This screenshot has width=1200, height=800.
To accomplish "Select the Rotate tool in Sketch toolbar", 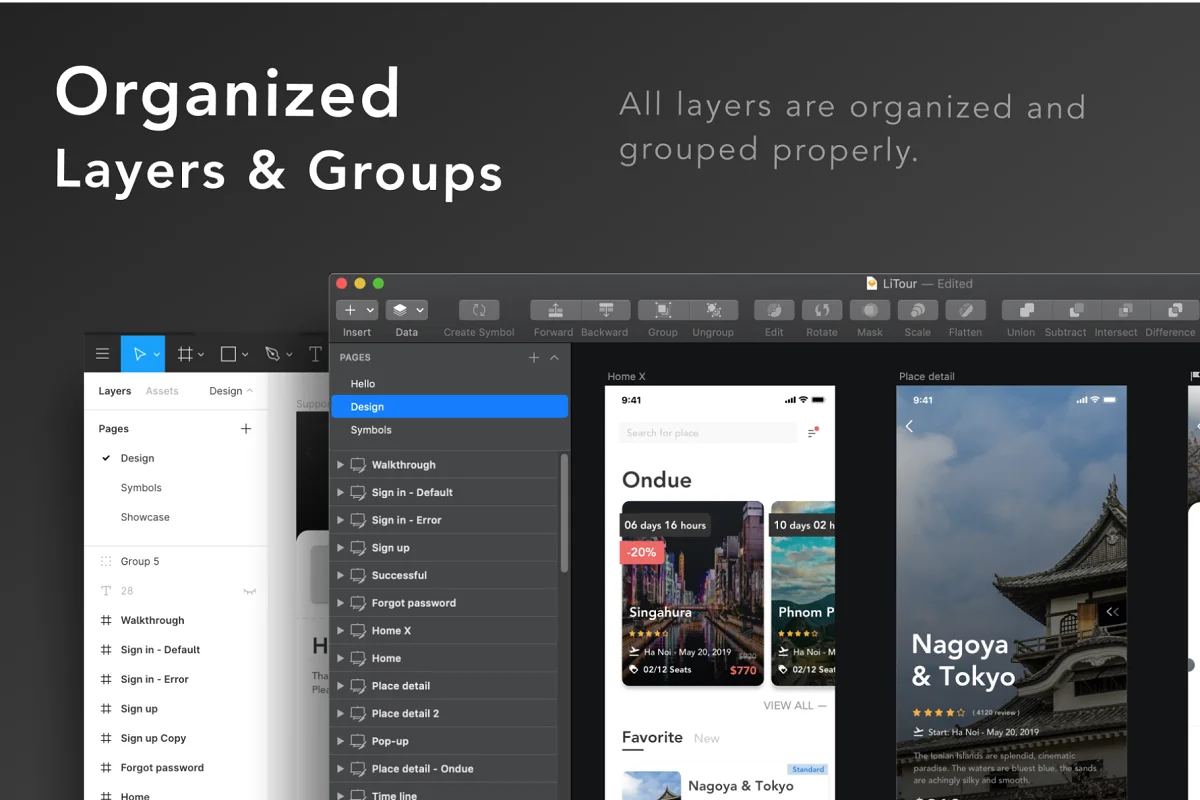I will (x=822, y=310).
